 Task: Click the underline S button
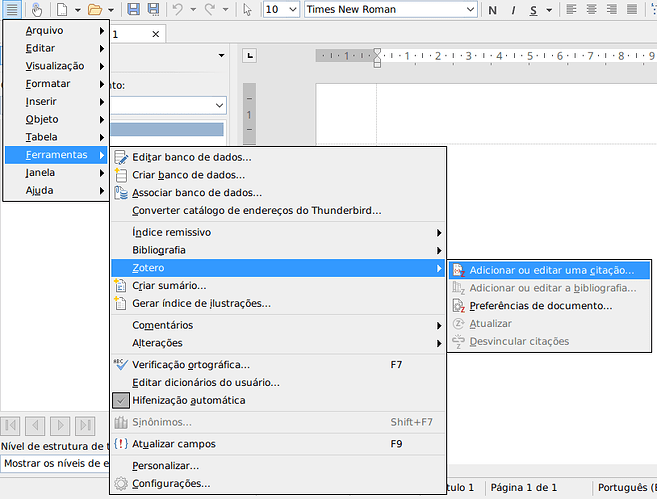tap(535, 10)
